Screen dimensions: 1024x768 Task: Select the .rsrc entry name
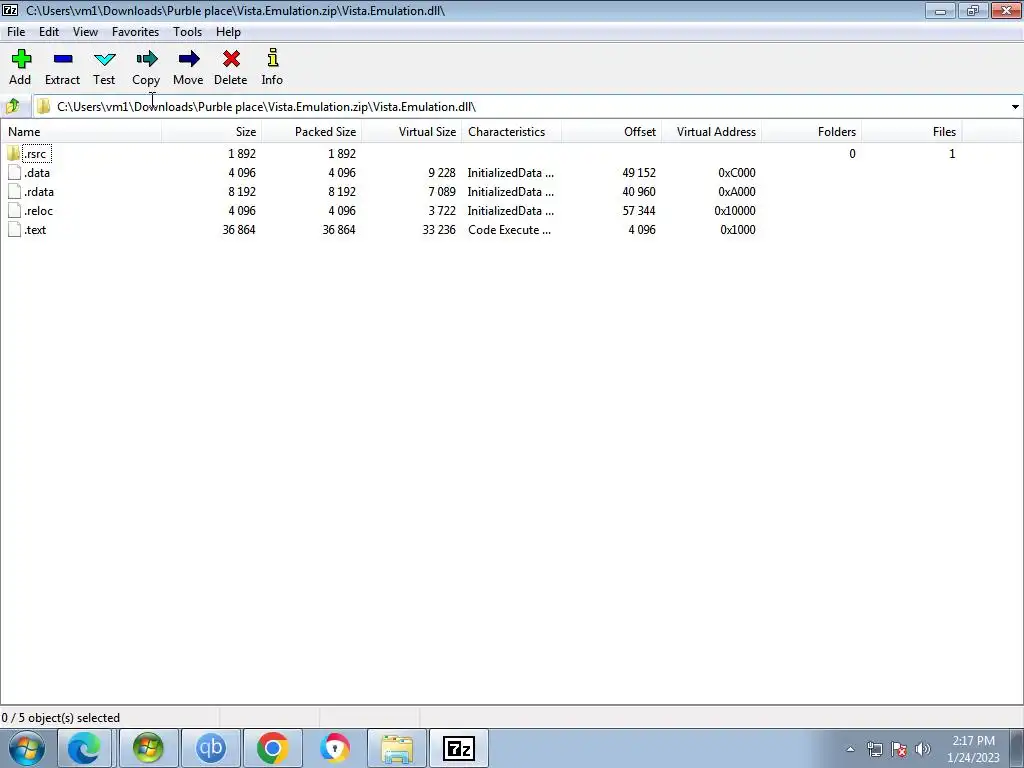pyautogui.click(x=36, y=154)
